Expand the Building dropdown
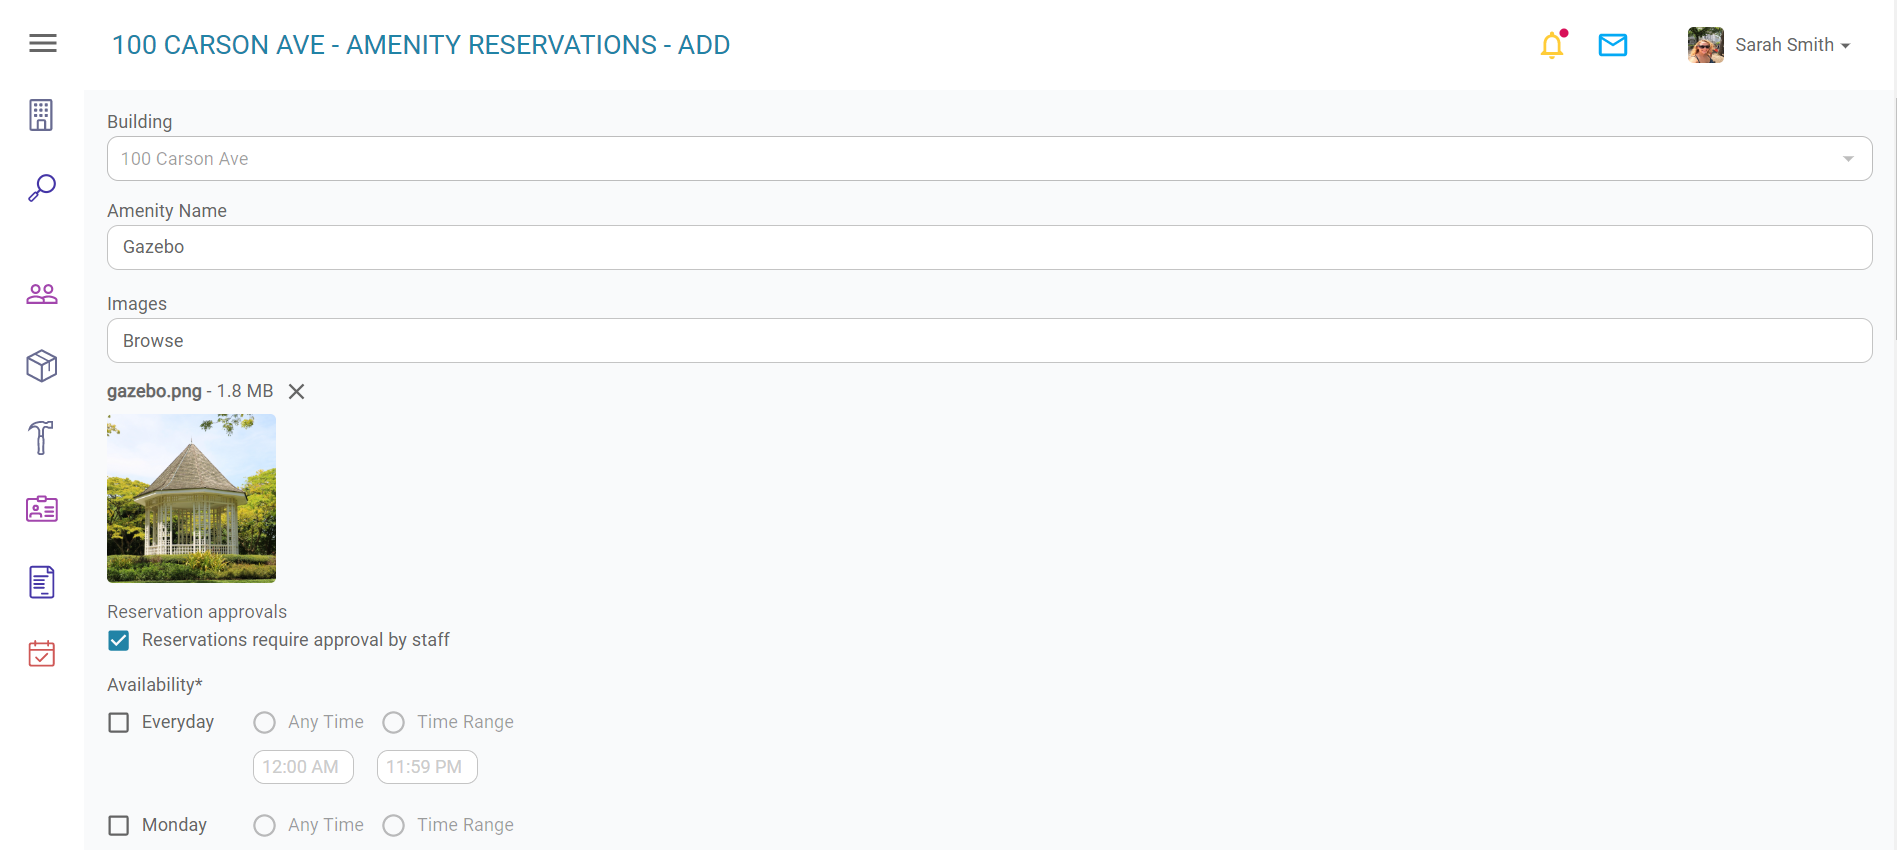The height and width of the screenshot is (850, 1897). point(990,159)
